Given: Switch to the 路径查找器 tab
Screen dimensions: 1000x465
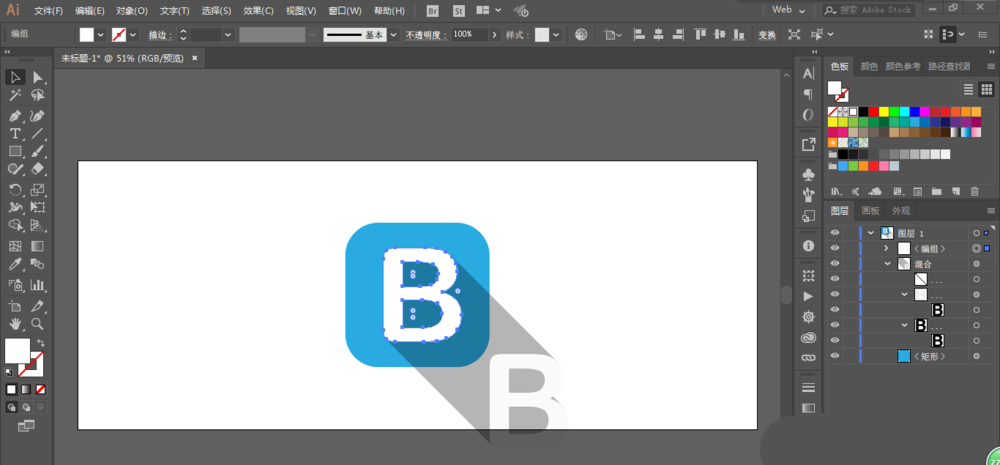Looking at the screenshot, I should tap(949, 66).
